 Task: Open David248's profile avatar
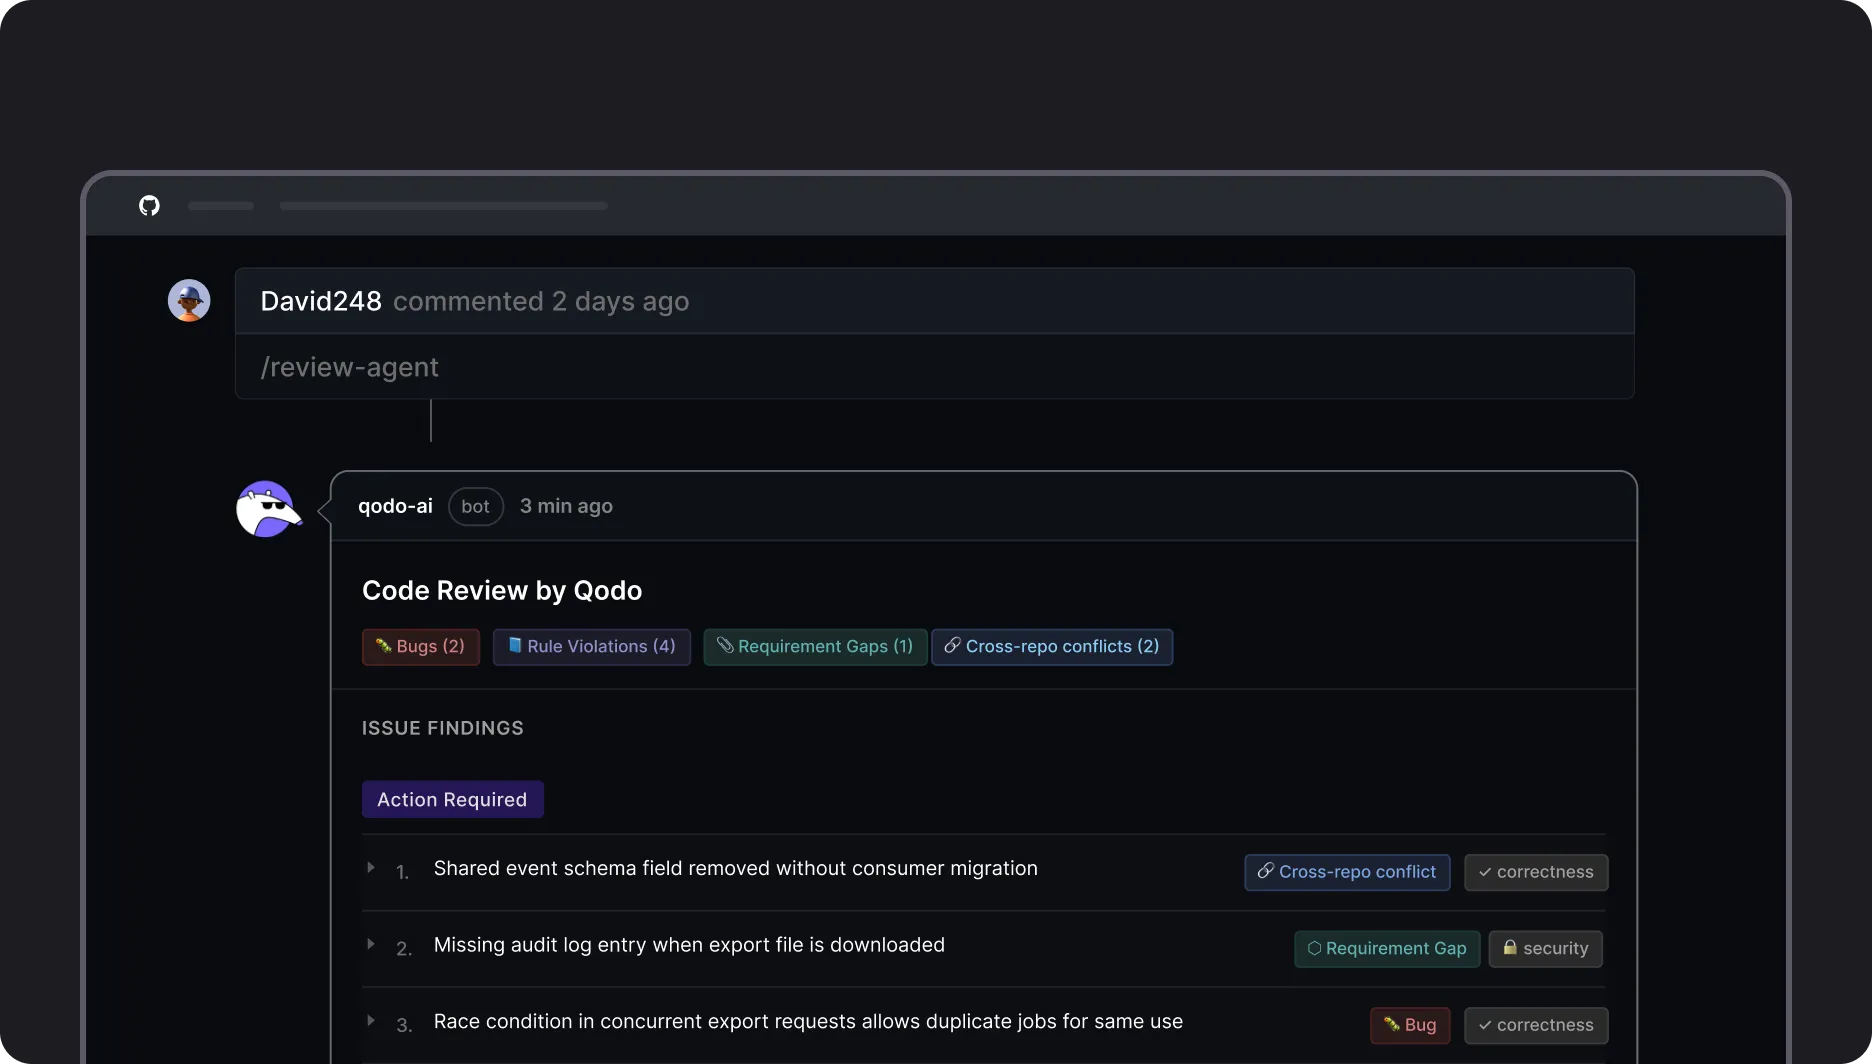coord(189,300)
